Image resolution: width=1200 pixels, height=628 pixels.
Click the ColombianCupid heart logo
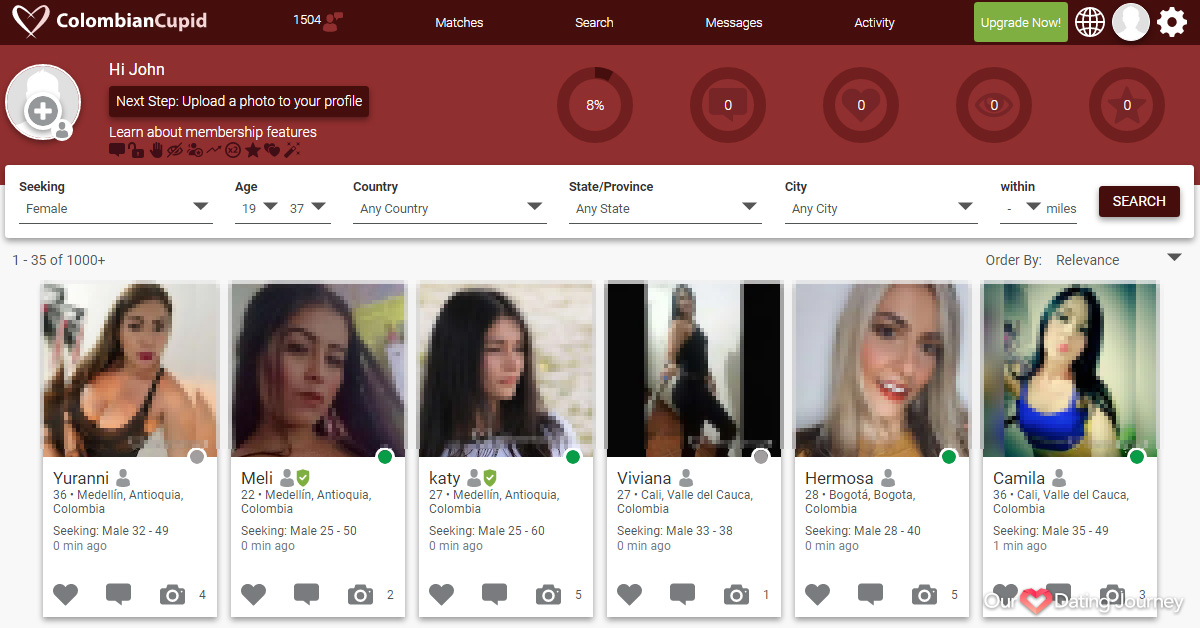pos(29,21)
